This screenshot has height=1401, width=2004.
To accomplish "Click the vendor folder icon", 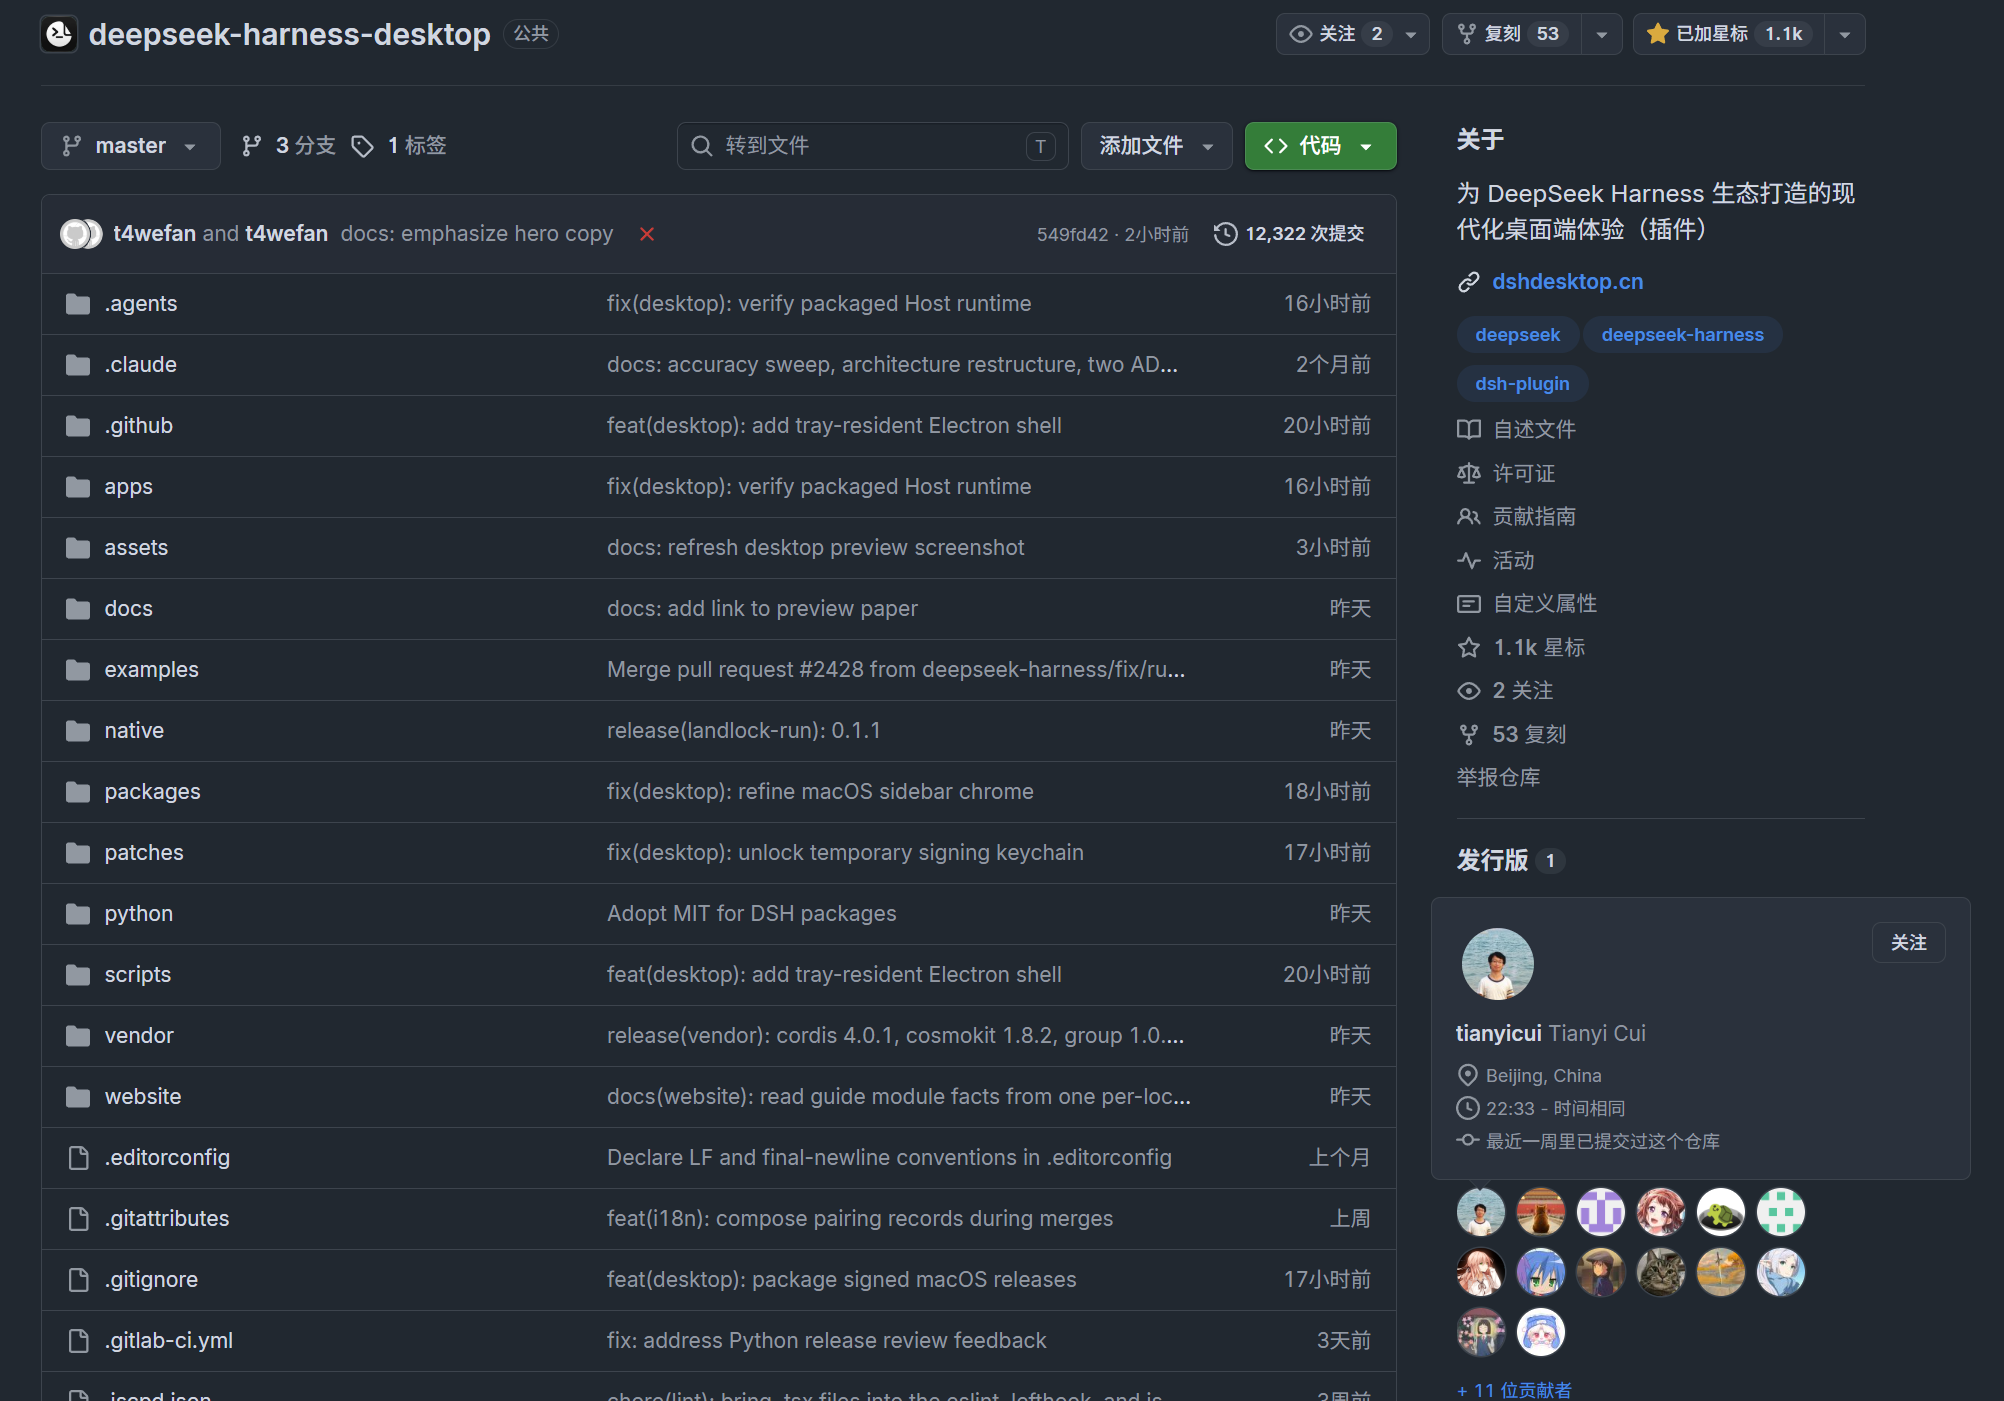I will click(78, 1036).
